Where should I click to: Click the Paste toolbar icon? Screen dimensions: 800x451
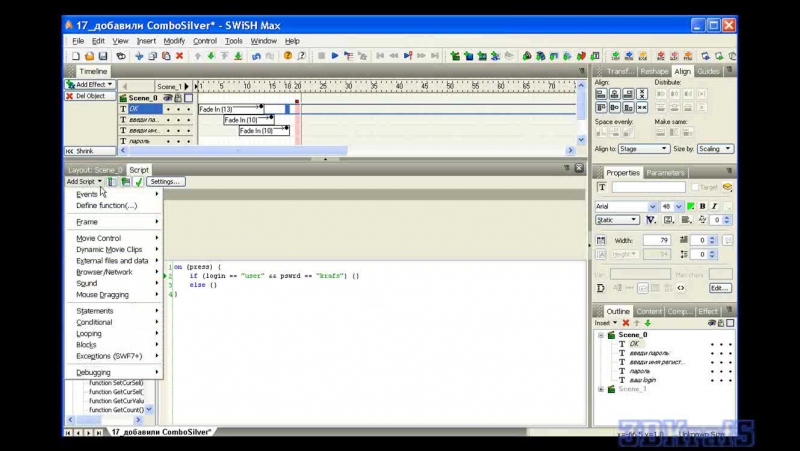(x=166, y=56)
